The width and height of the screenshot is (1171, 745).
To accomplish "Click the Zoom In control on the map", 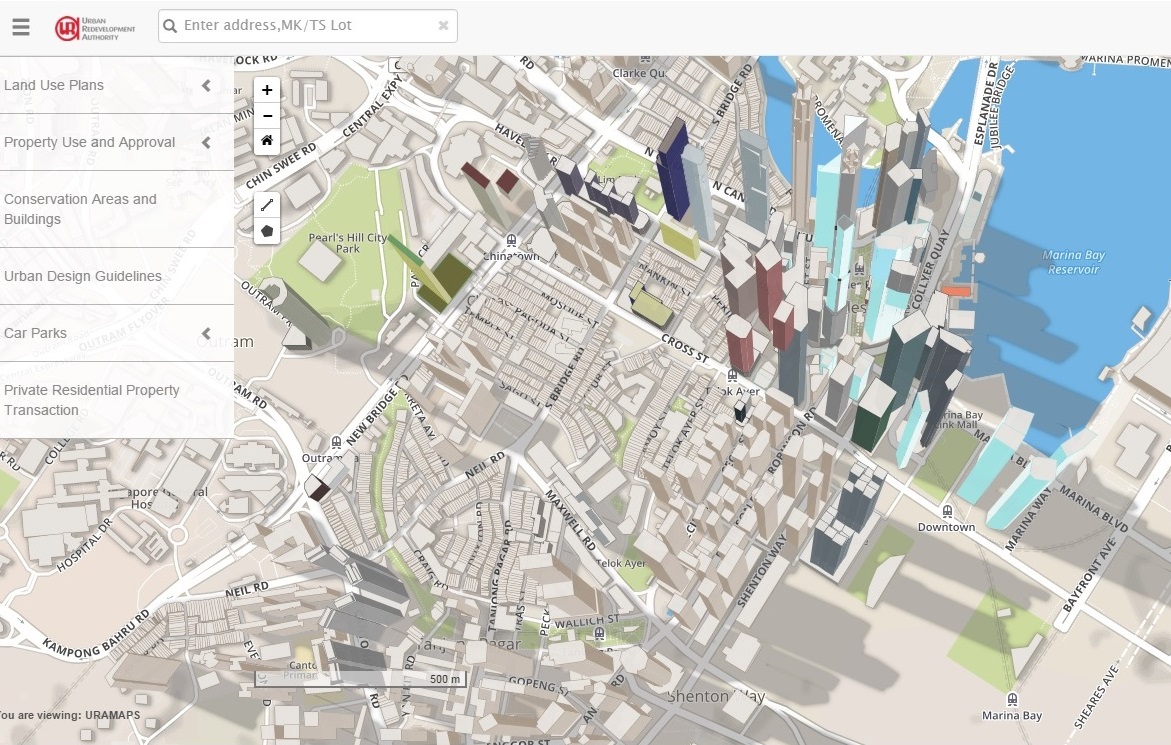I will 266,90.
